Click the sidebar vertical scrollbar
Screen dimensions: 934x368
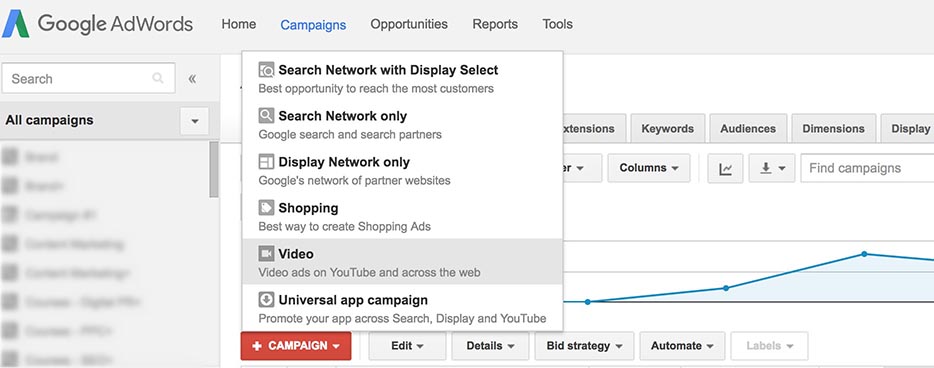214,170
